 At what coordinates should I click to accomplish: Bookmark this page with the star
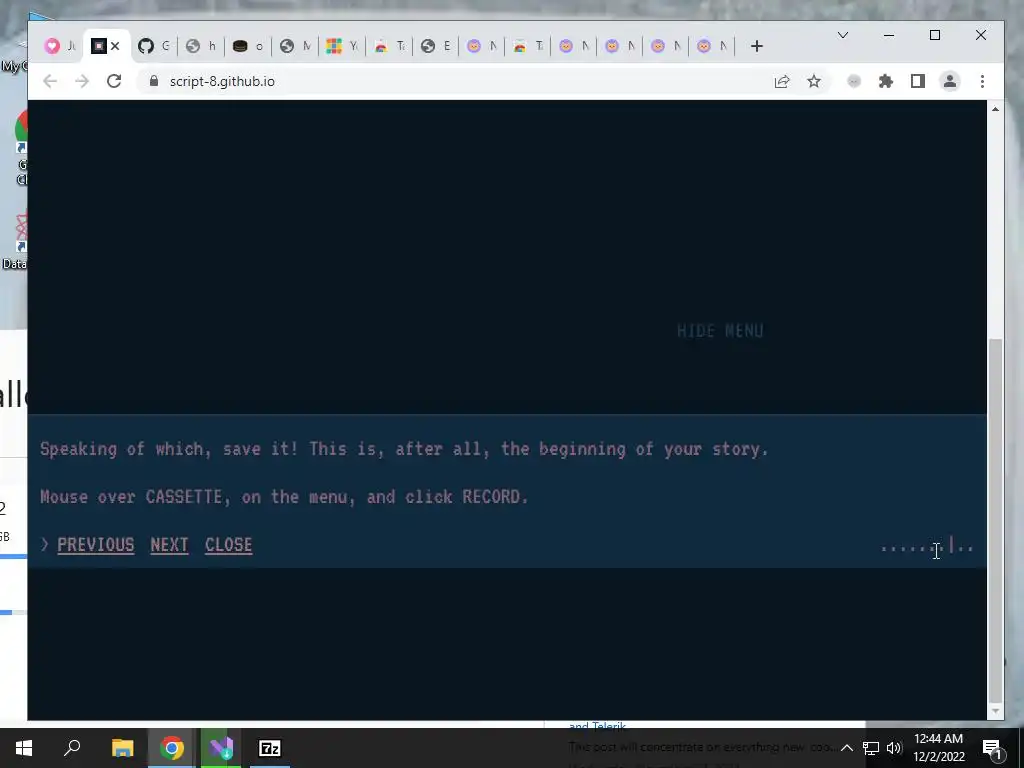[x=814, y=81]
